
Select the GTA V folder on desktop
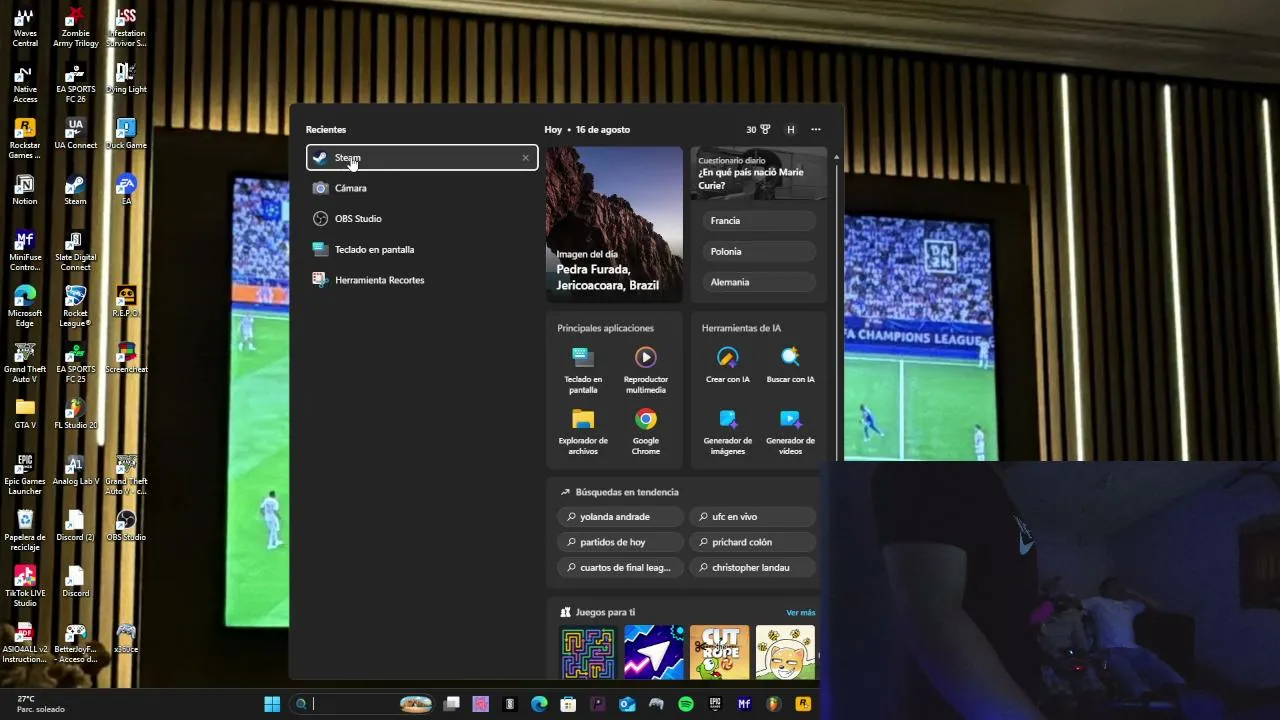coord(25,414)
